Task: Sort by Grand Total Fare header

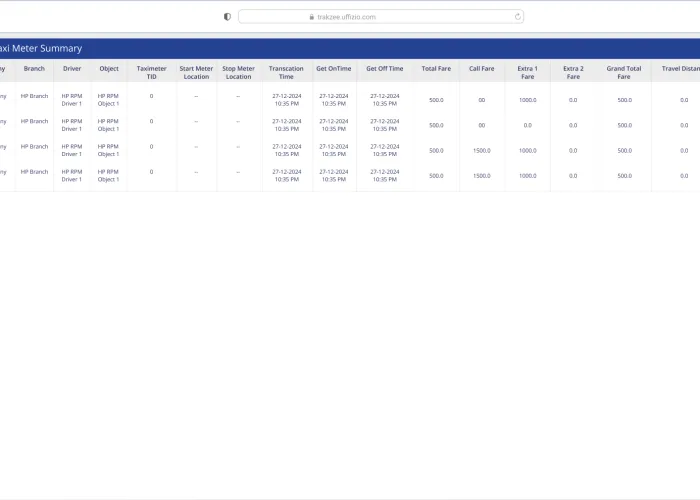Action: (624, 72)
